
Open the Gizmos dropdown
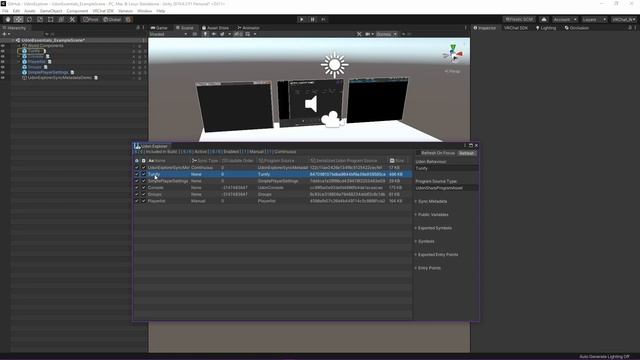[x=387, y=34]
